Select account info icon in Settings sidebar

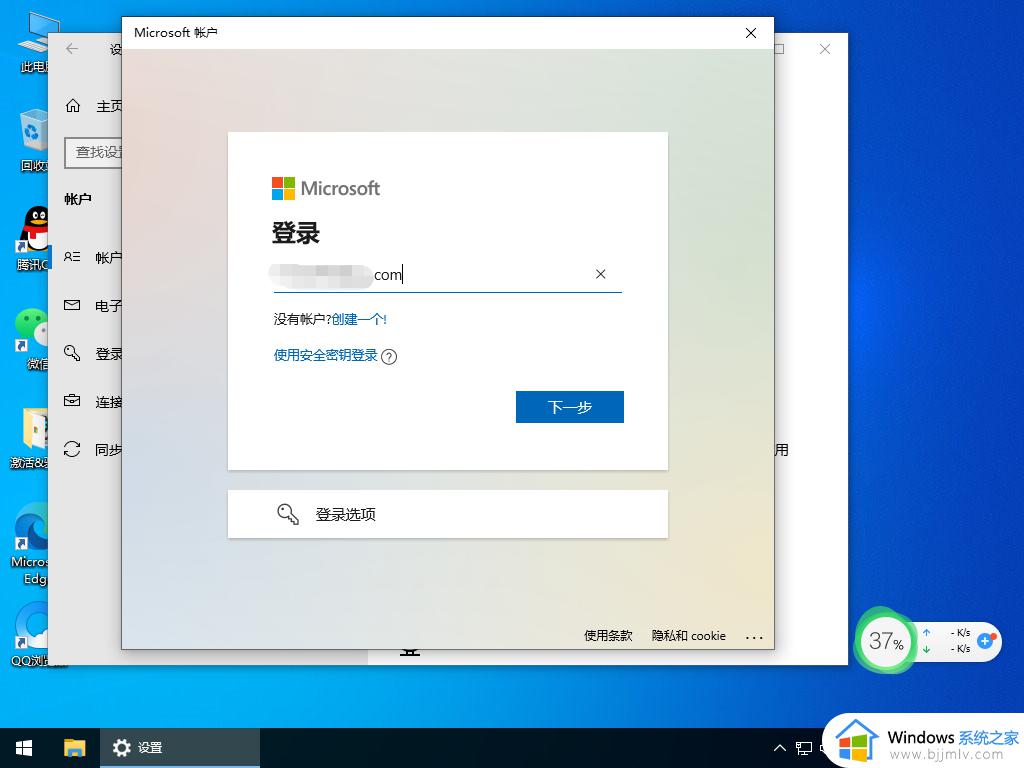pyautogui.click(x=72, y=257)
